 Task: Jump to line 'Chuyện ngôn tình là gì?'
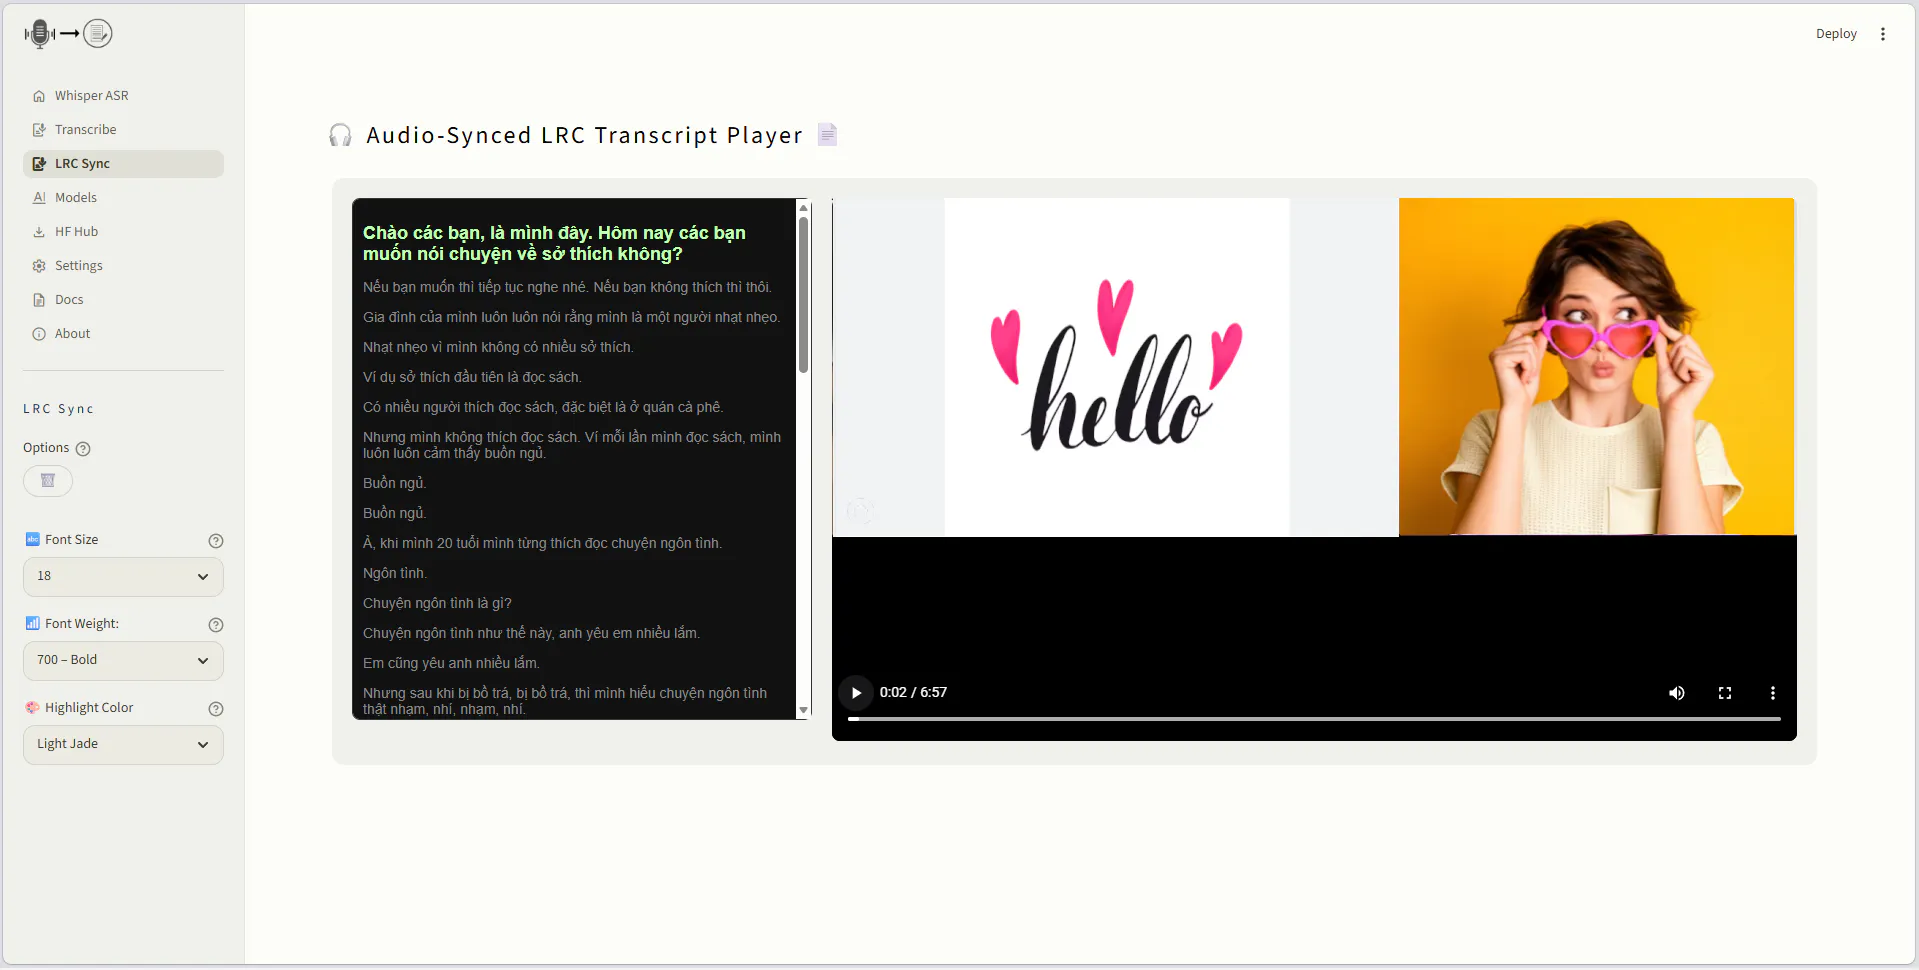pos(437,604)
